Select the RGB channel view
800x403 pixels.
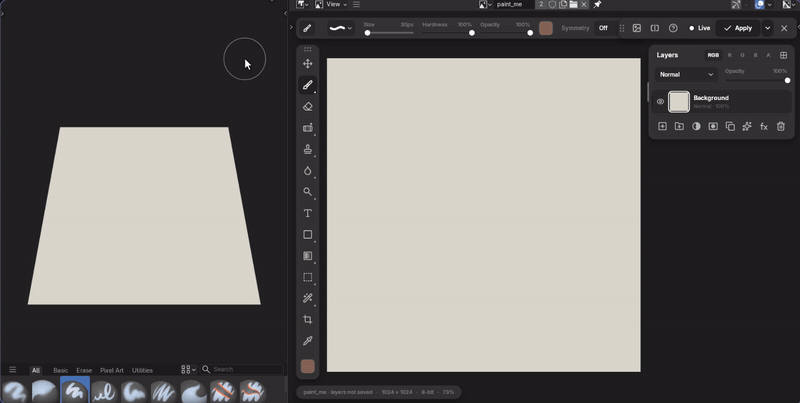[713, 55]
